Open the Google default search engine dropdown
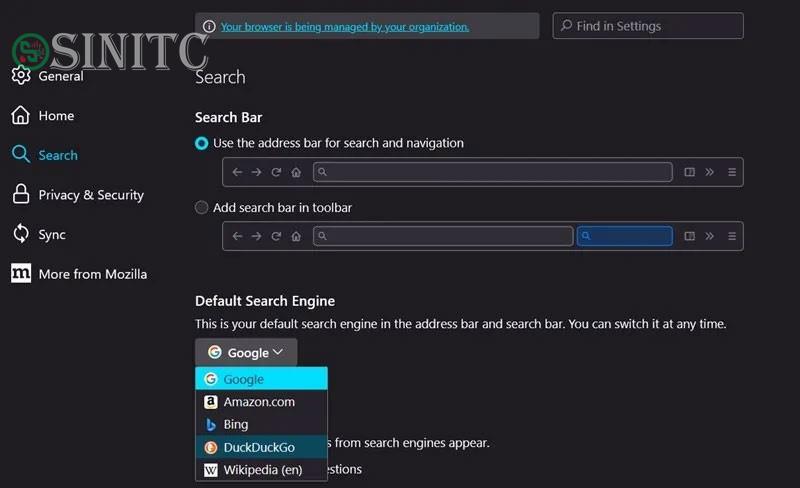 click(x=246, y=352)
